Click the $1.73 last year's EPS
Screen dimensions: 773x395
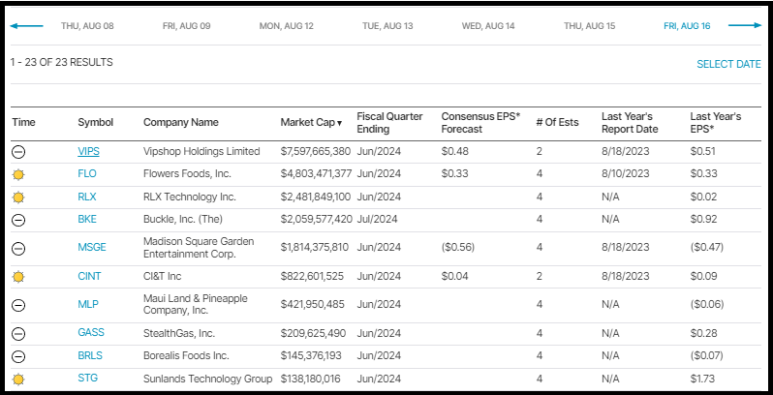point(703,379)
